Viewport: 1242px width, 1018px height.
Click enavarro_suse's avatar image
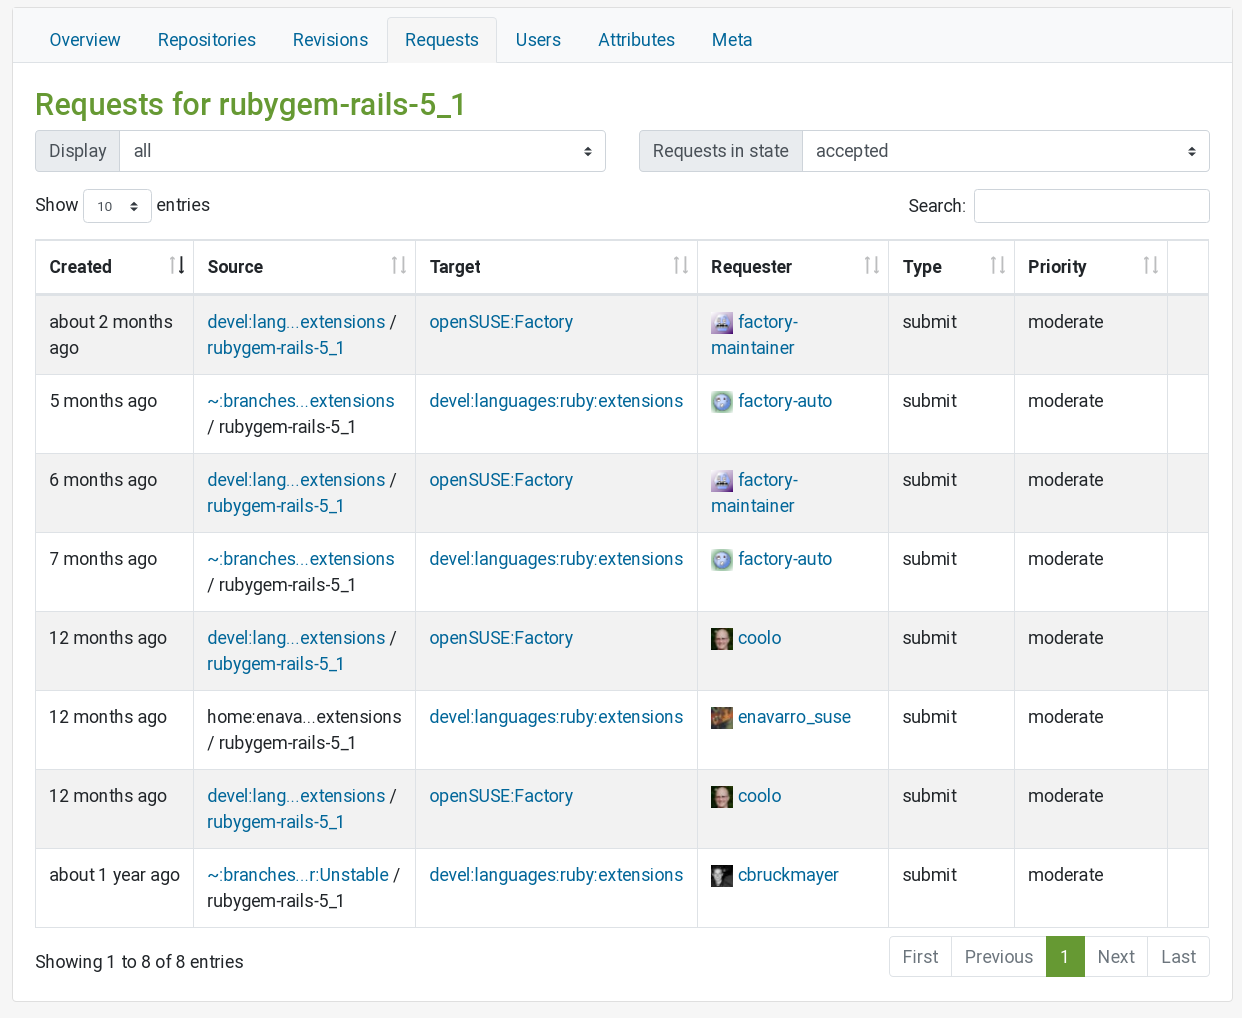pyautogui.click(x=721, y=717)
